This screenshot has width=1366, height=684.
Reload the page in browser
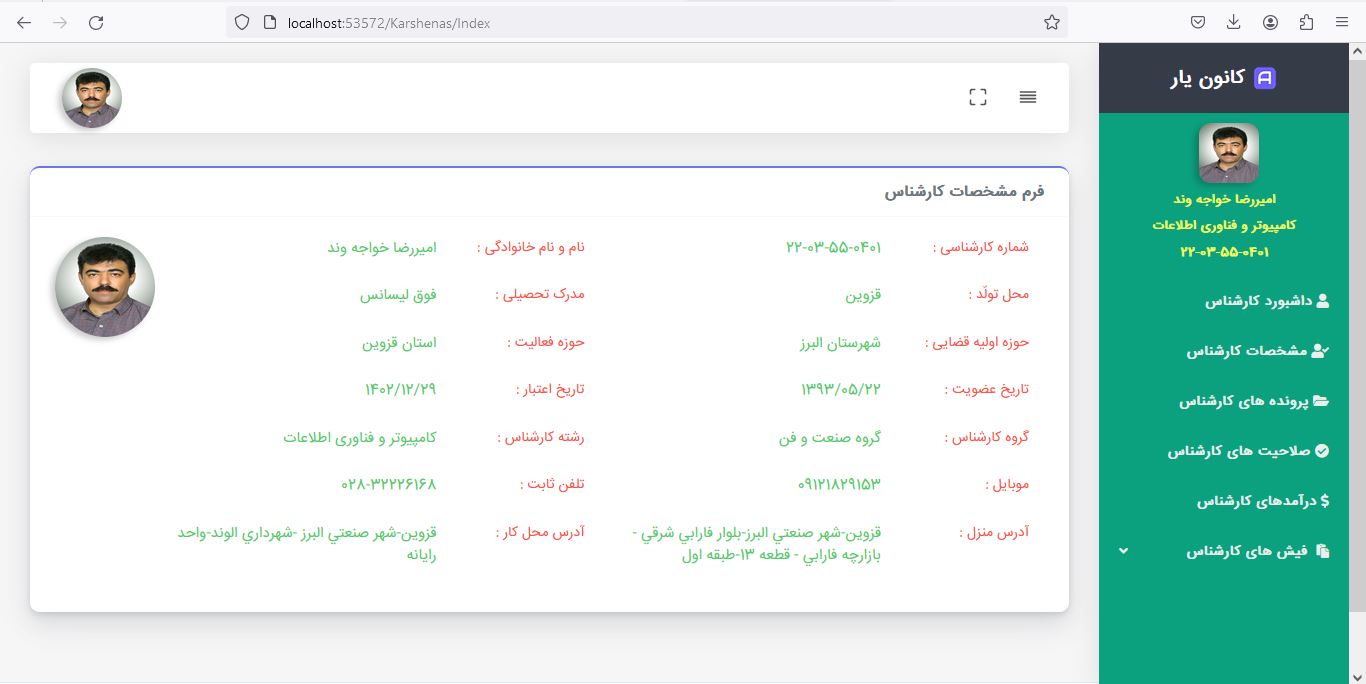(x=96, y=22)
